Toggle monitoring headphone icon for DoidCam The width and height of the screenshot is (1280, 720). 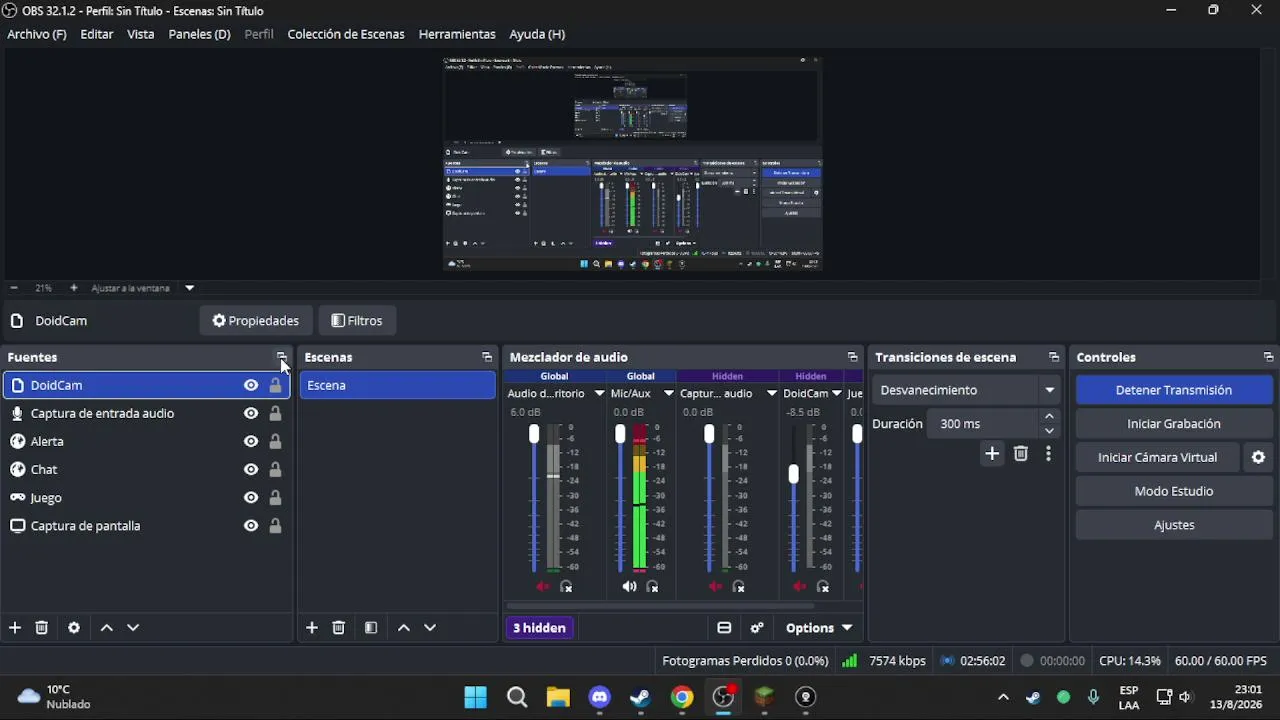pyautogui.click(x=823, y=587)
